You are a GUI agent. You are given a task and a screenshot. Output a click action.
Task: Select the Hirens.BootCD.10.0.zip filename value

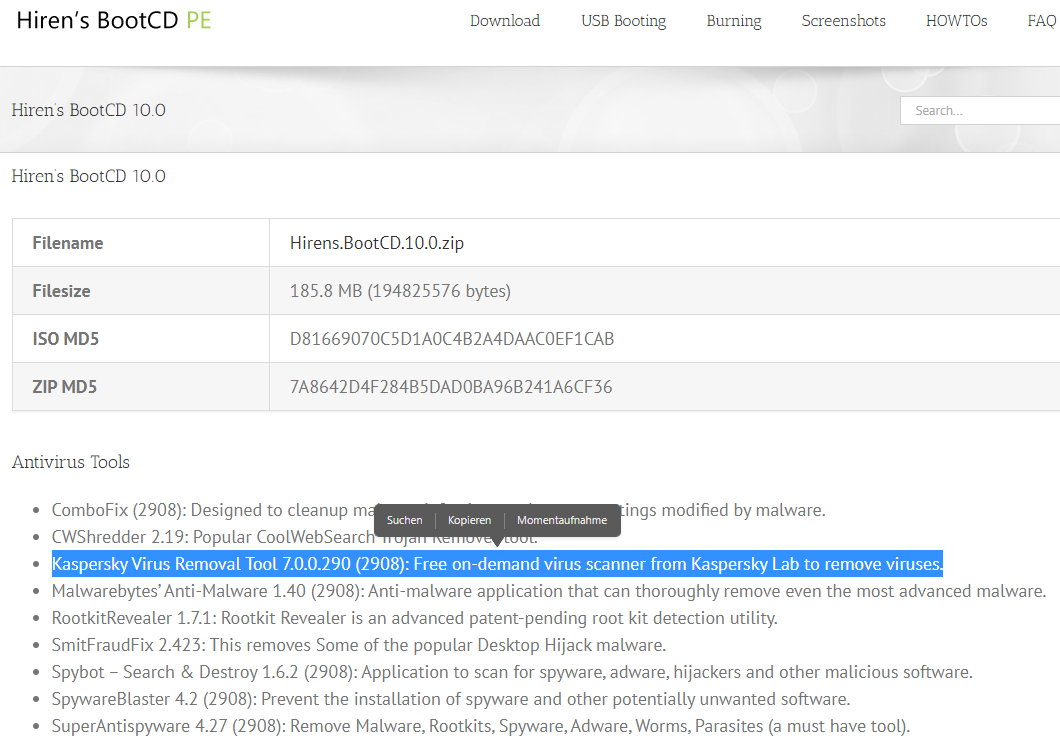(x=377, y=243)
